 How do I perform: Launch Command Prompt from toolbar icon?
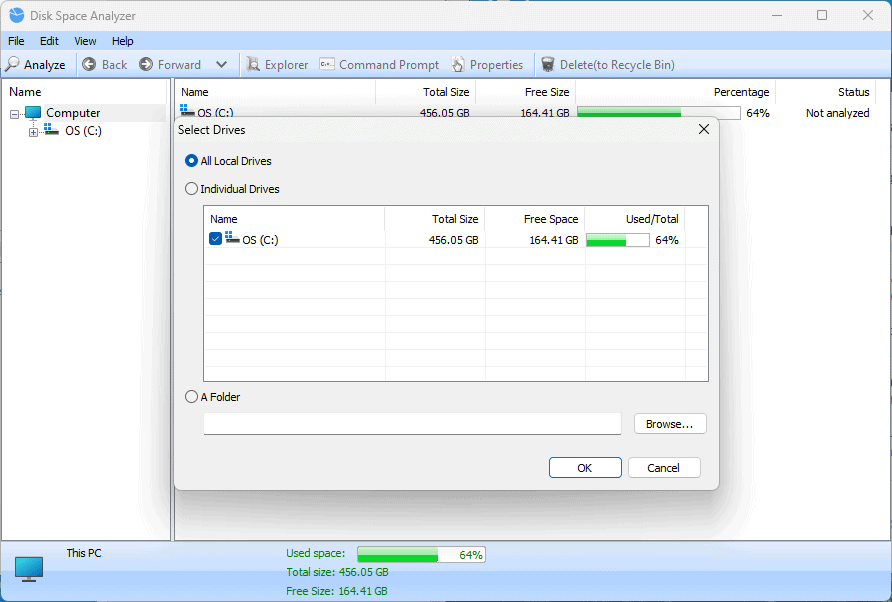point(327,64)
